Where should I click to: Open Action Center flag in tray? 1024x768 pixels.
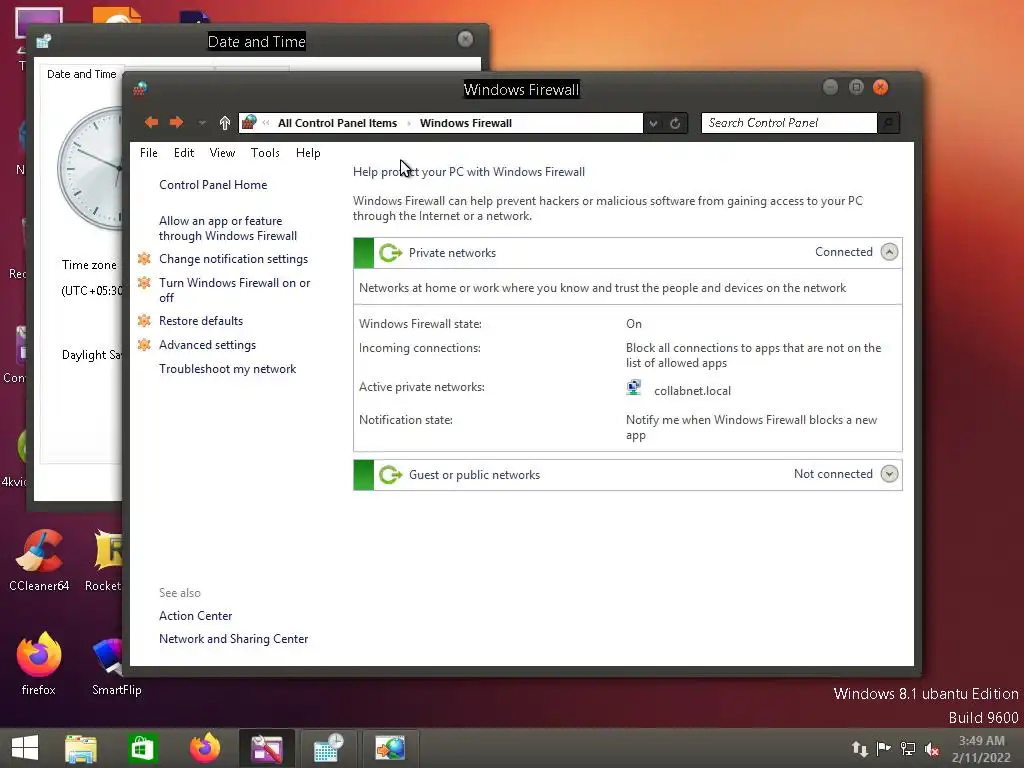884,749
